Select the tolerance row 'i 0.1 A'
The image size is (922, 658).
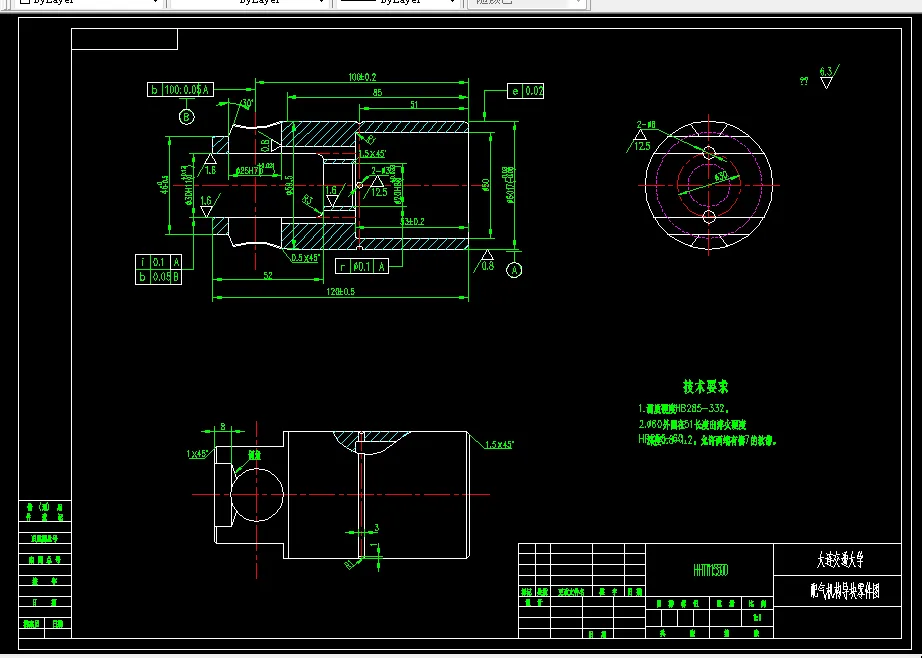click(158, 262)
